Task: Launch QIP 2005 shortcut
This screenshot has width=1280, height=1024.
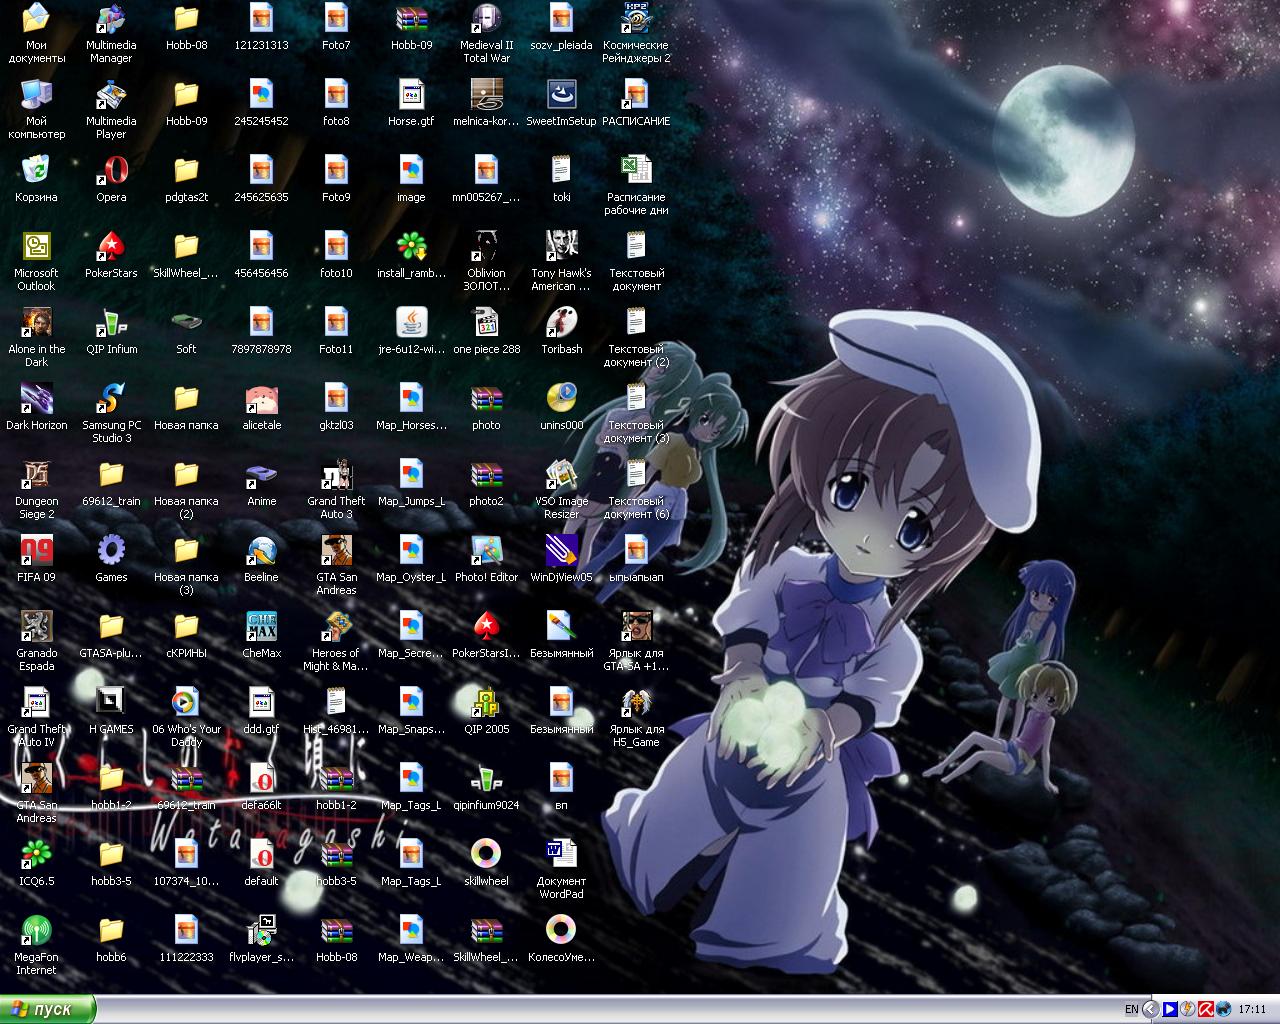Action: [486, 702]
